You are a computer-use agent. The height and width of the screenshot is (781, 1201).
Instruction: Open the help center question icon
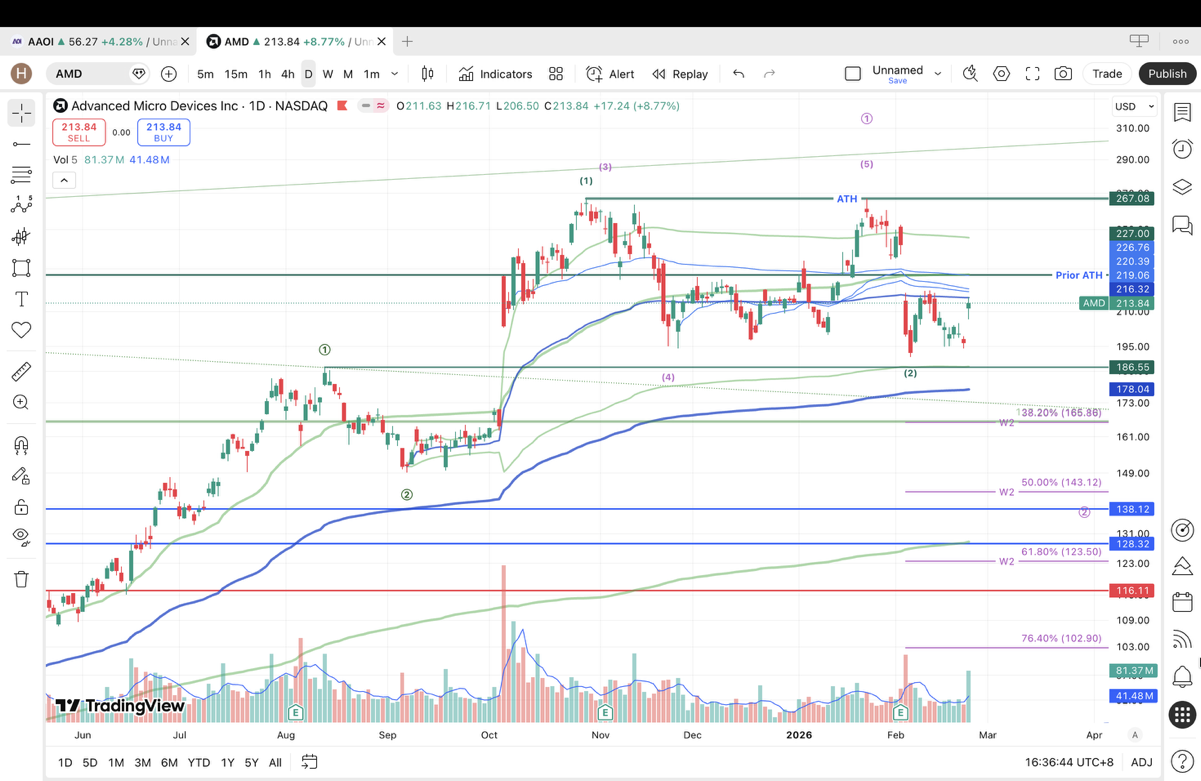pos(1182,761)
